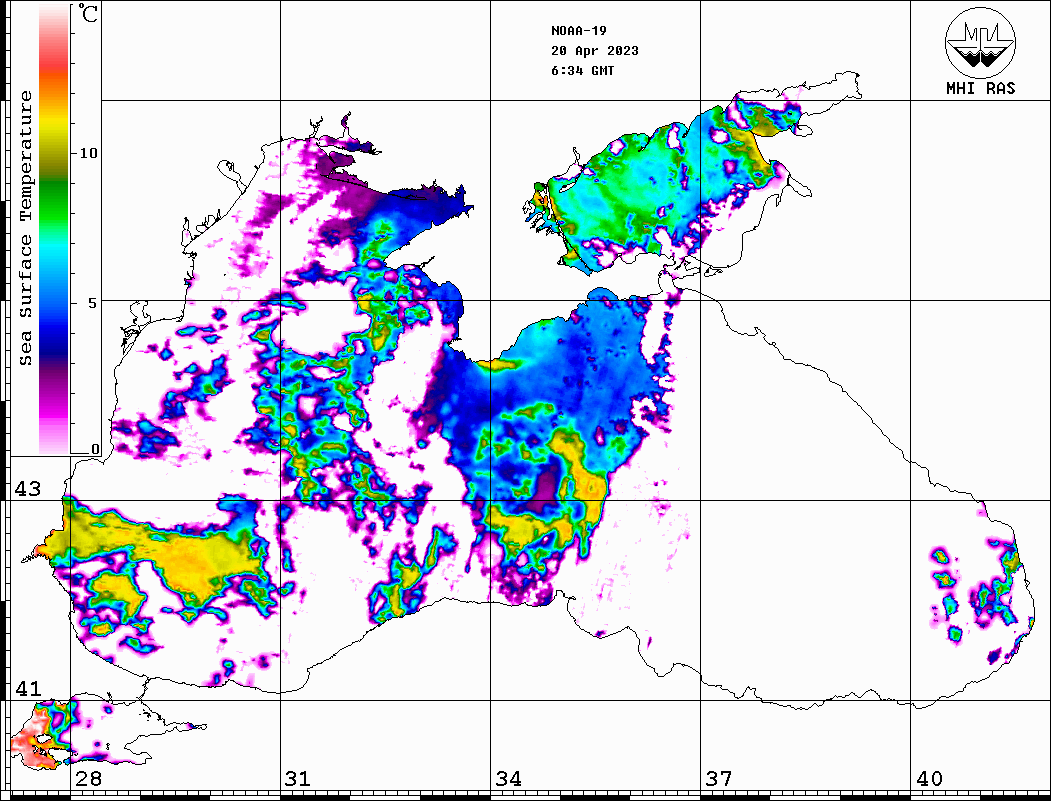Click the 6:34 GMT time label

click(582, 71)
